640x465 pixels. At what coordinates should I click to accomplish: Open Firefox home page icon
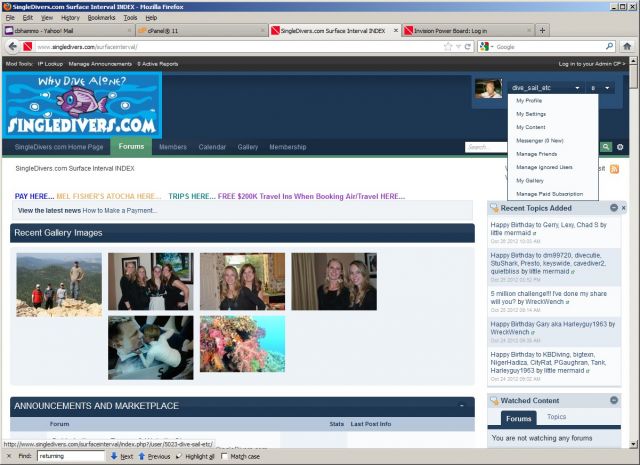pos(627,47)
